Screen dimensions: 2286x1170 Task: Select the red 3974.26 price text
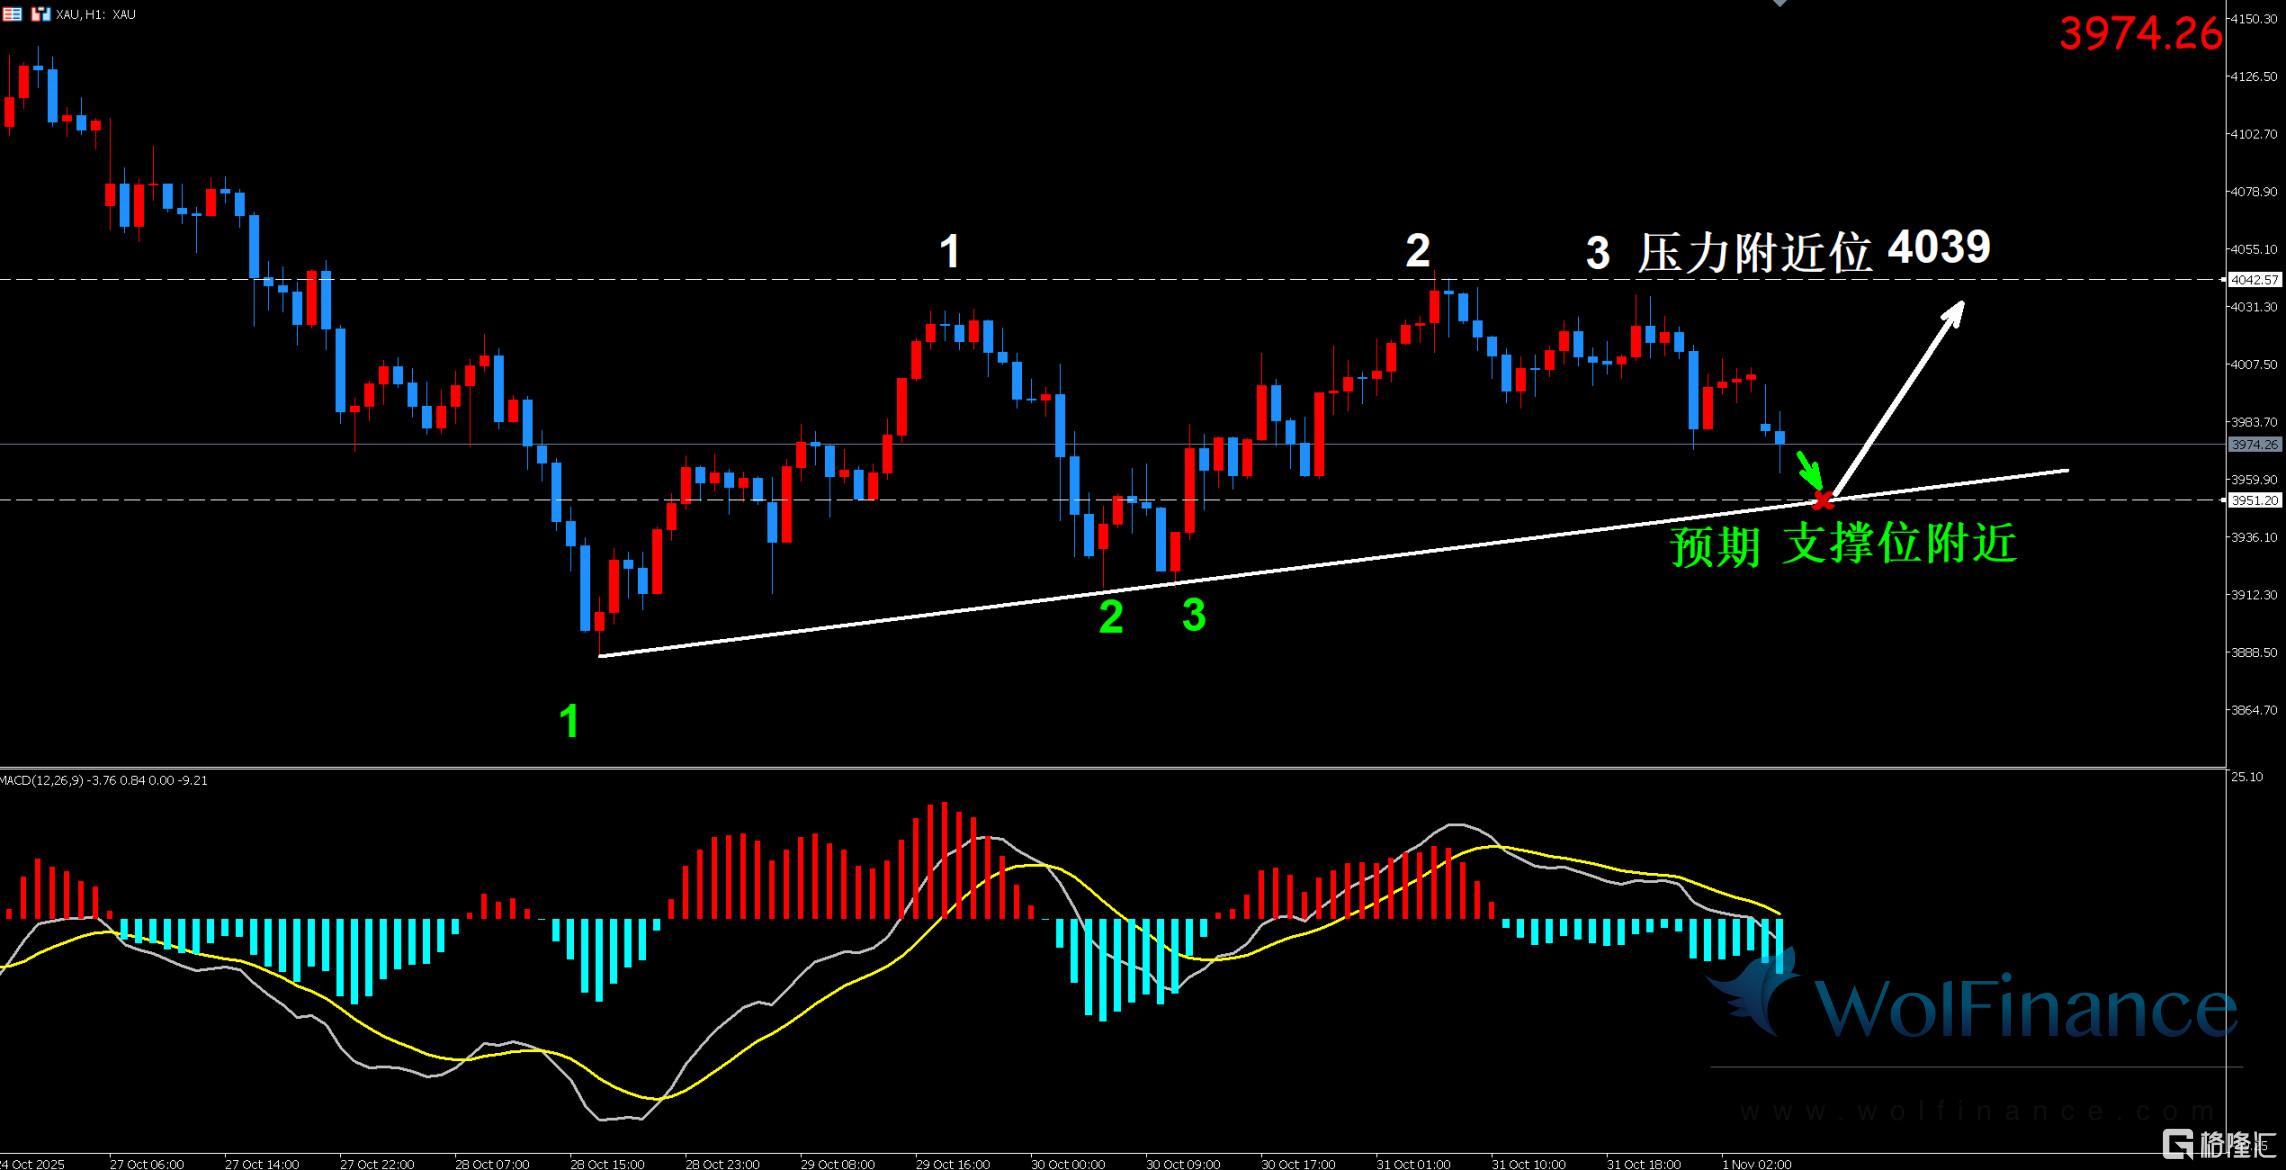(2140, 34)
